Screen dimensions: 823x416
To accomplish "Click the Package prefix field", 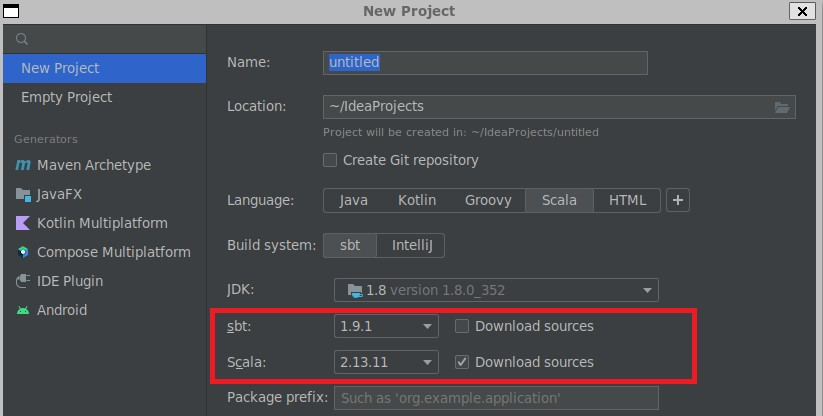I will click(x=496, y=398).
